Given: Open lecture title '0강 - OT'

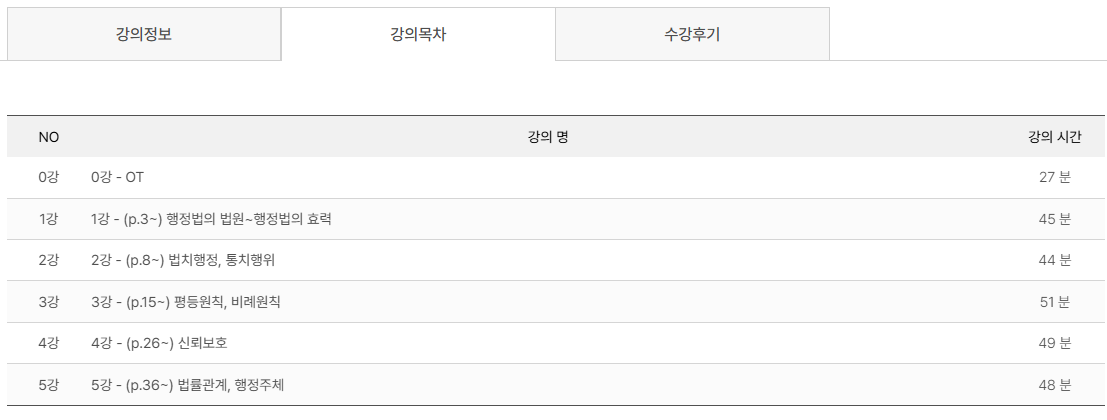Looking at the screenshot, I should 118,177.
